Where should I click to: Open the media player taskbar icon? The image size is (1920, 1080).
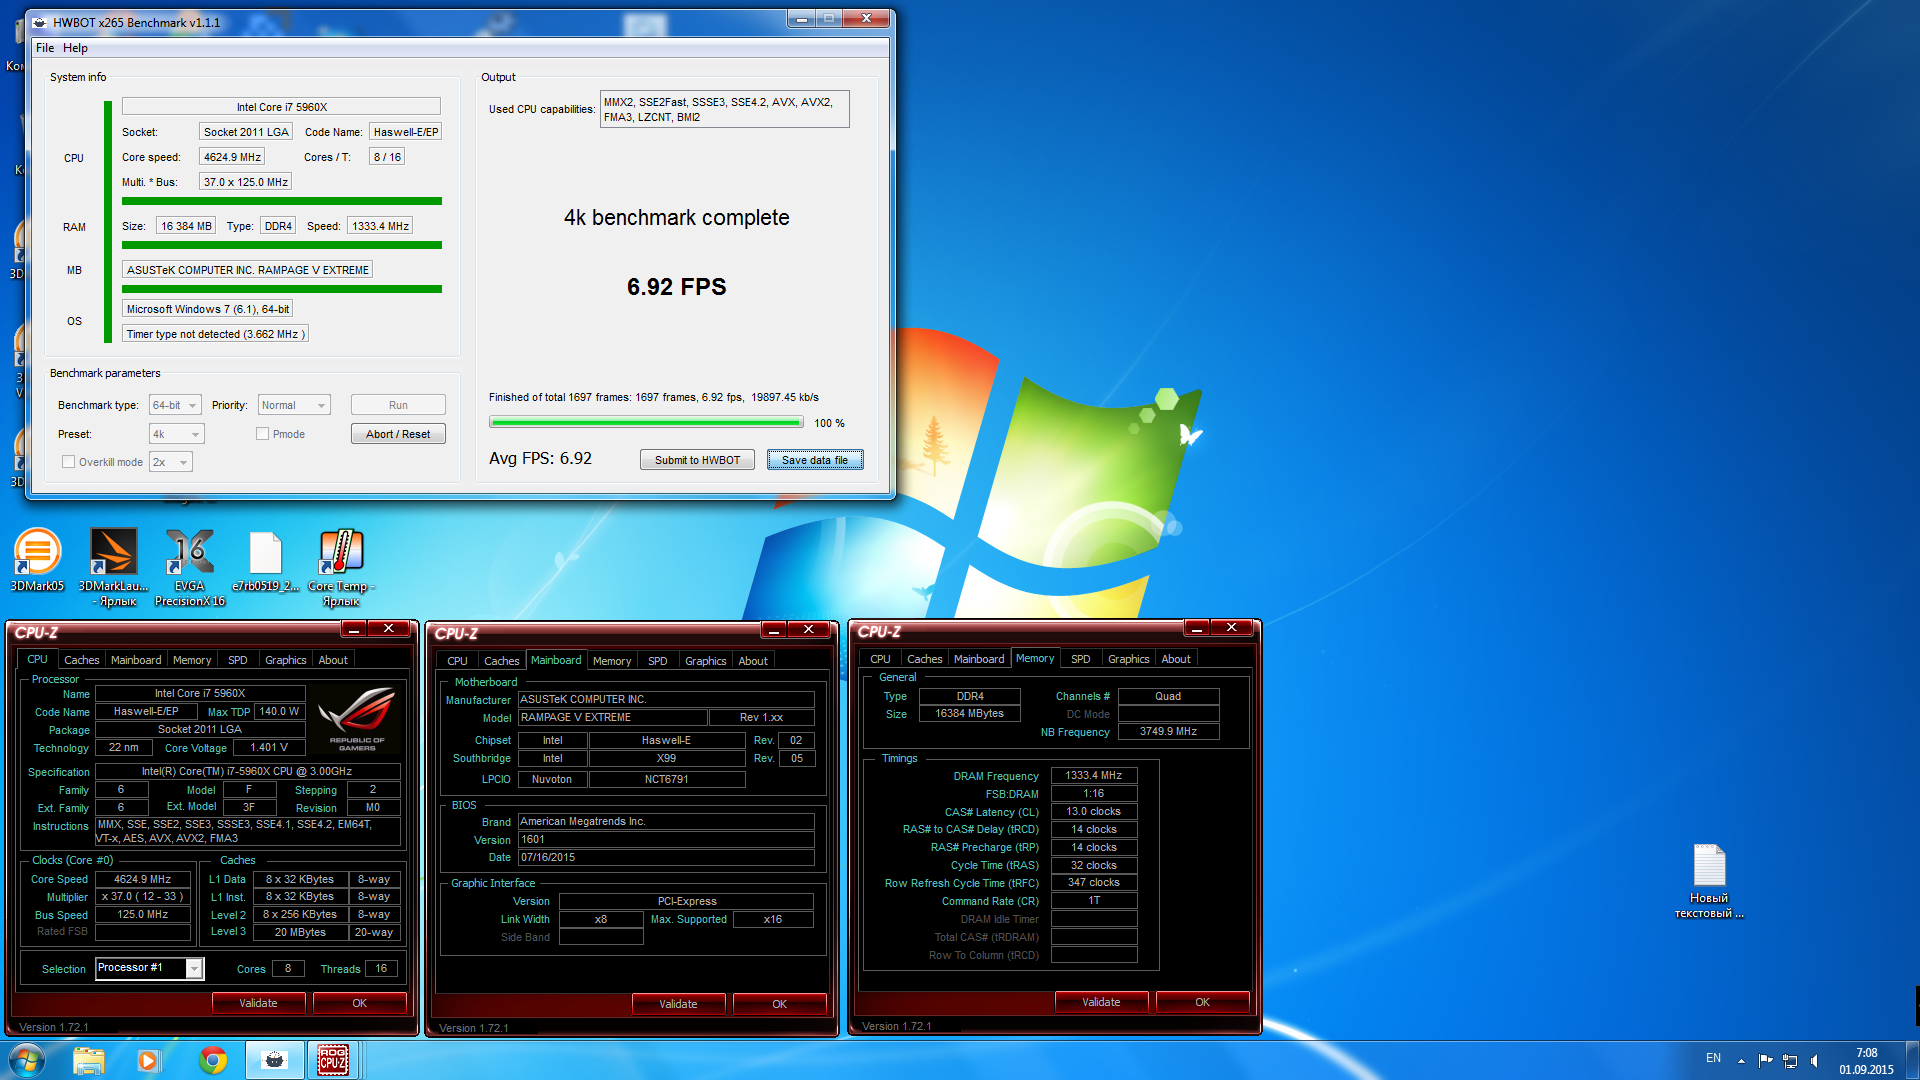[149, 1060]
